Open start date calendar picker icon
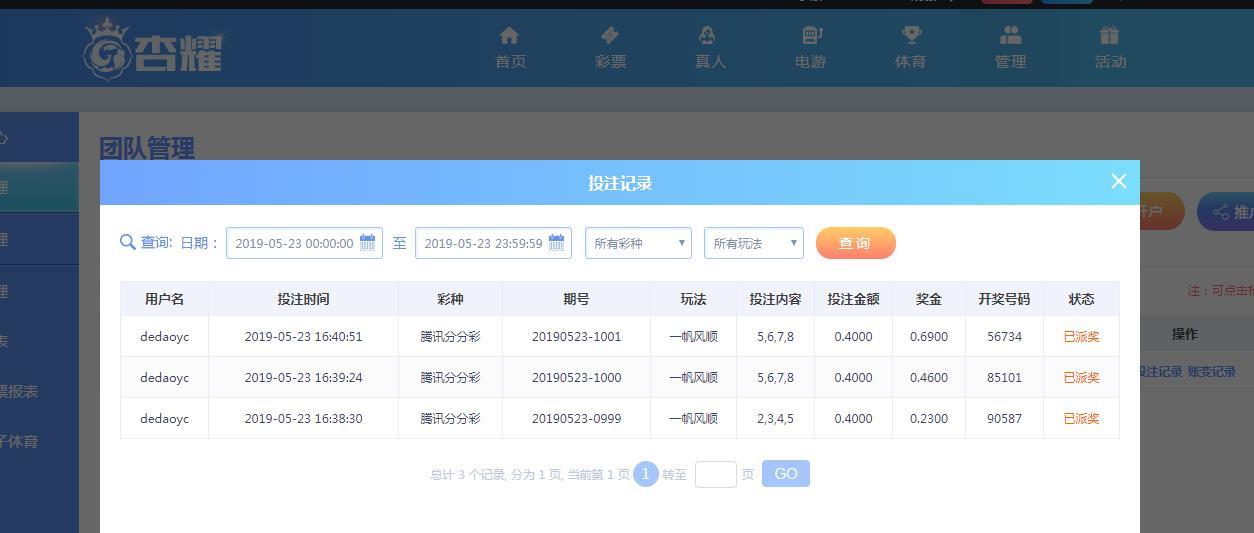This screenshot has width=1254, height=533. point(367,243)
